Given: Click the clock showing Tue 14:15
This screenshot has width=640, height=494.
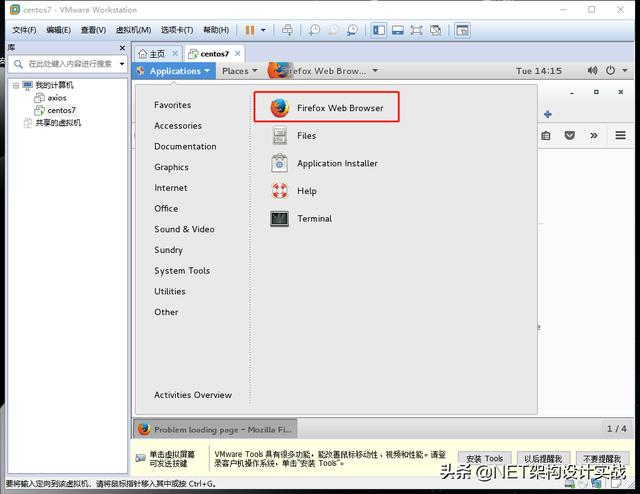Looking at the screenshot, I should tap(539, 71).
